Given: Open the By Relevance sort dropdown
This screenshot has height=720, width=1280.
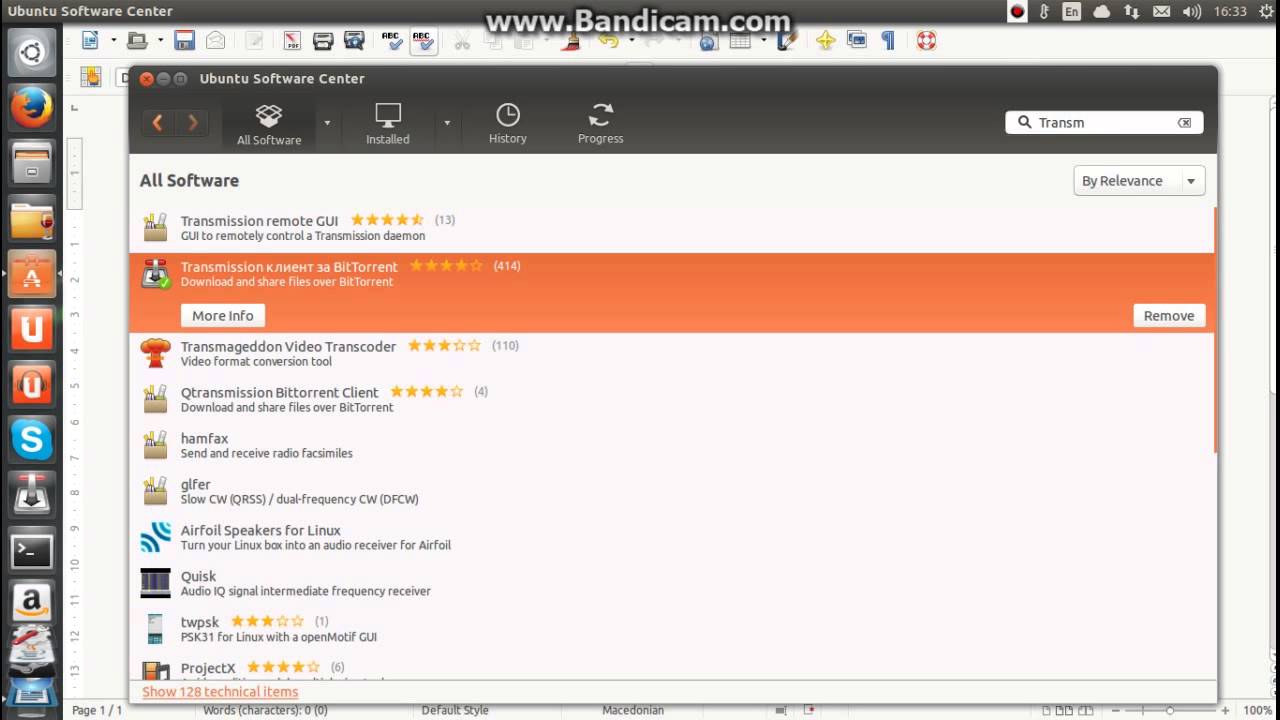Looking at the screenshot, I should pos(1139,181).
